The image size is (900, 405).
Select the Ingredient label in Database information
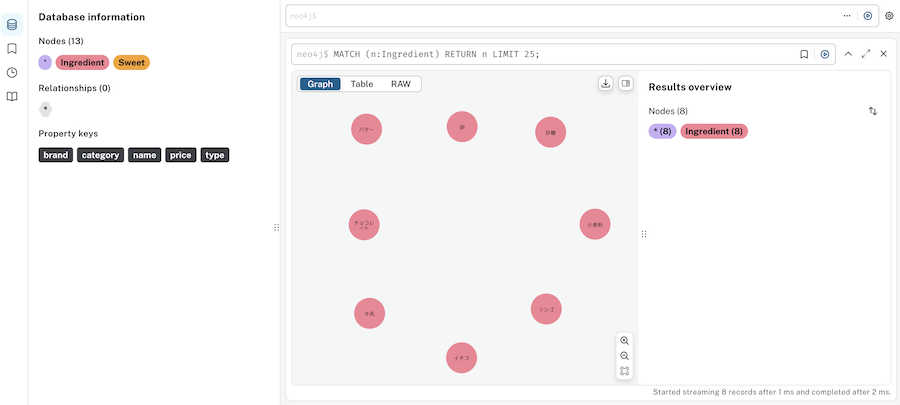tap(82, 63)
